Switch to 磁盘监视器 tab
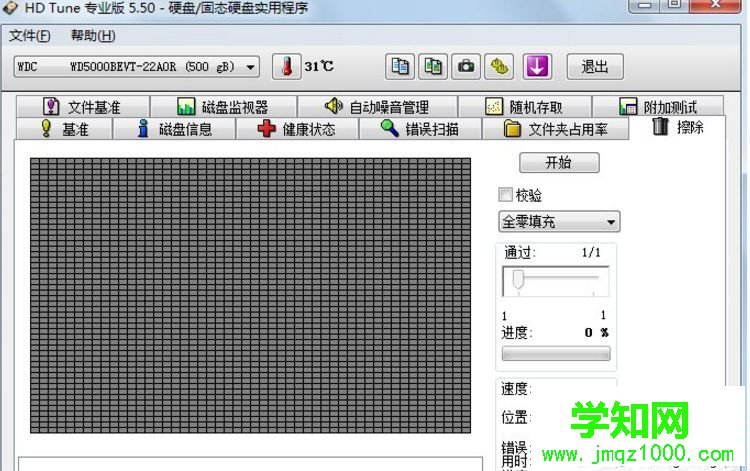This screenshot has width=750, height=471. pyautogui.click(x=223, y=106)
